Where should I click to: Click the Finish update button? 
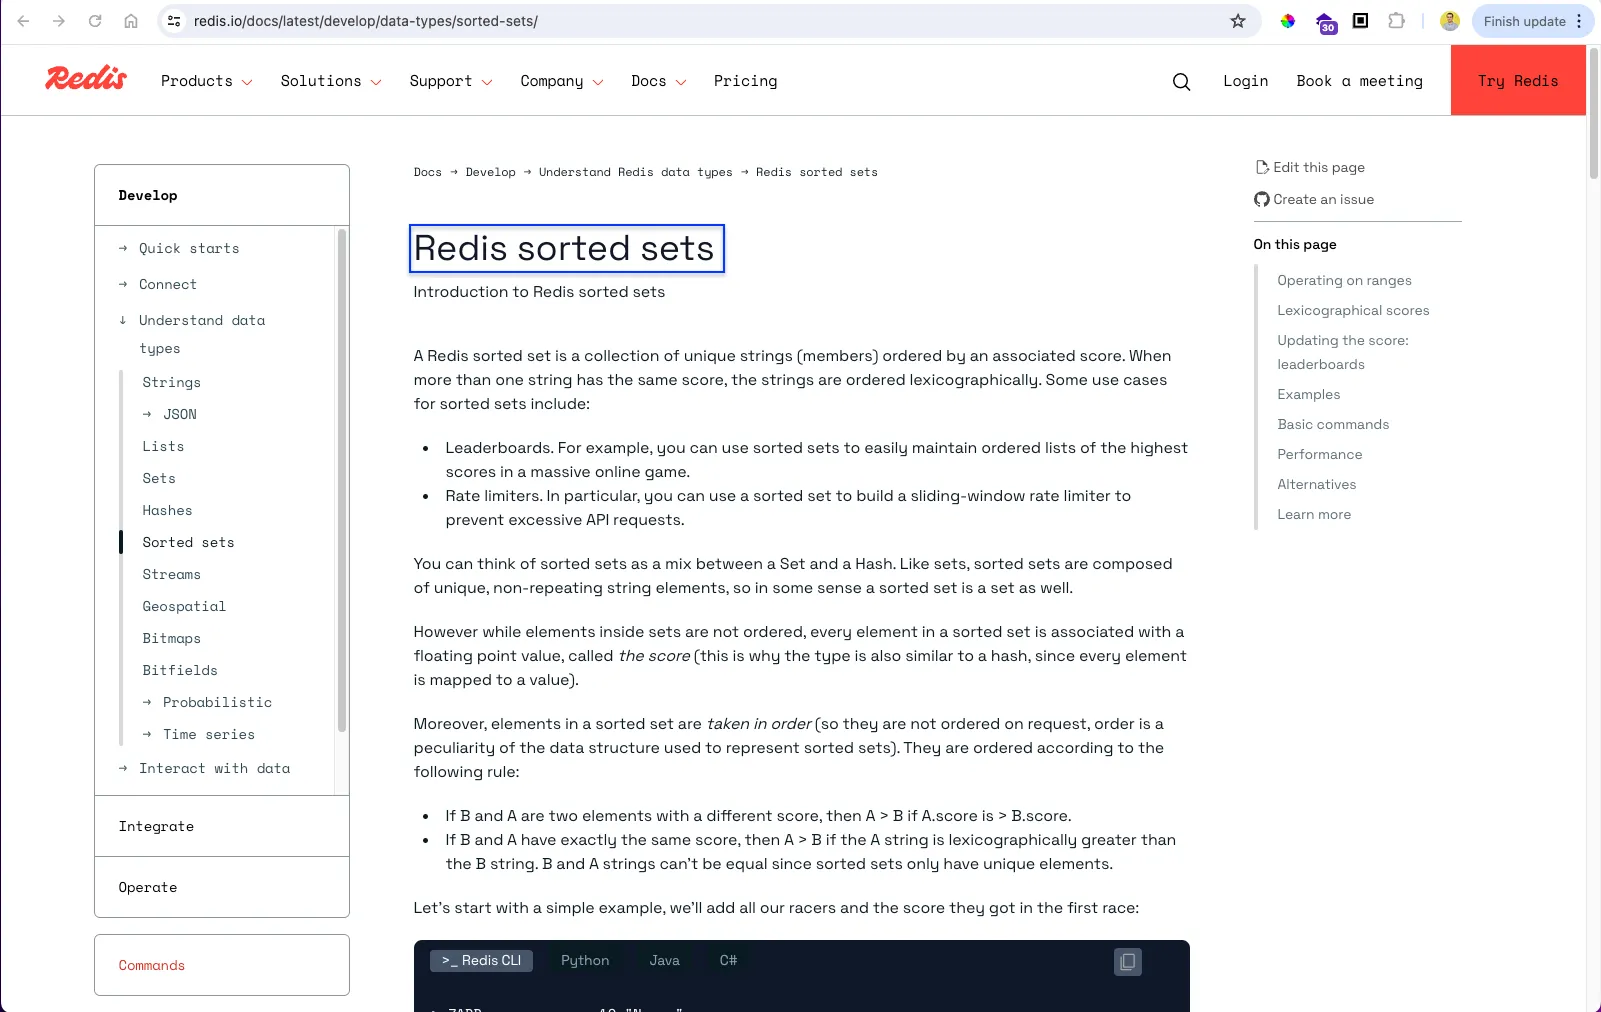(x=1524, y=21)
